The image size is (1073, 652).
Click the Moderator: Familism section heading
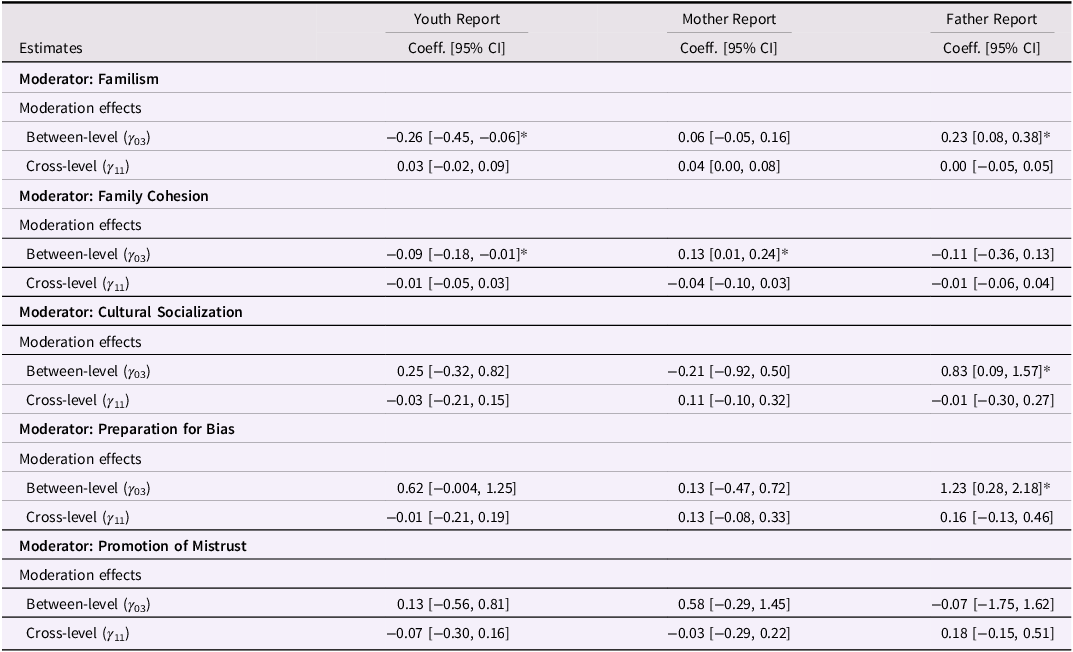click(89, 79)
